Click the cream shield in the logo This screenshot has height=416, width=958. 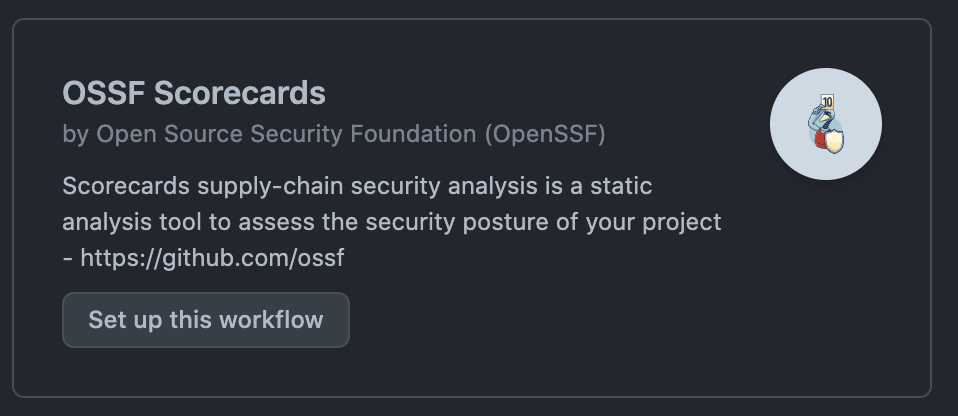[834, 142]
